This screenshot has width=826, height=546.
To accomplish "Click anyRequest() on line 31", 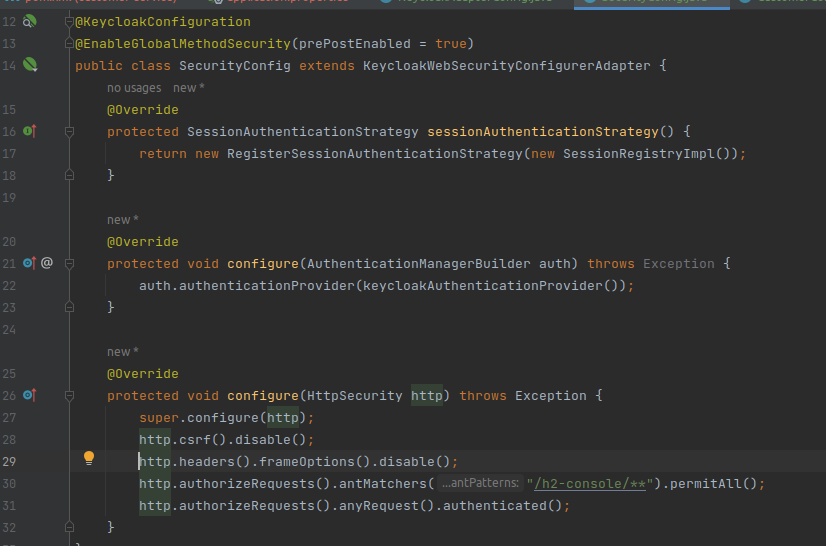I will 387,506.
